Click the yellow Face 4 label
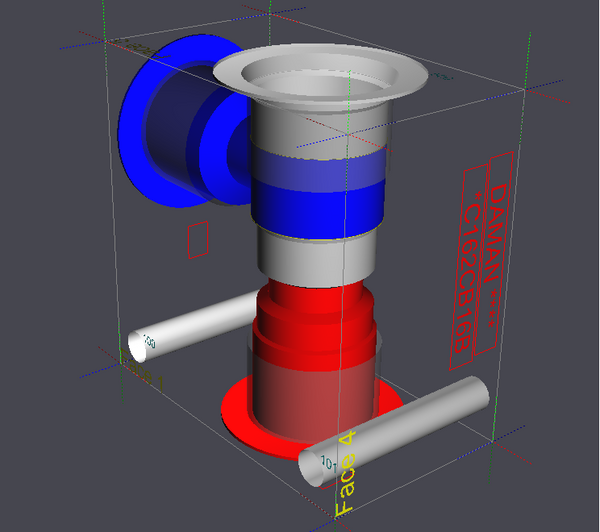The width and height of the screenshot is (600, 532). click(346, 473)
